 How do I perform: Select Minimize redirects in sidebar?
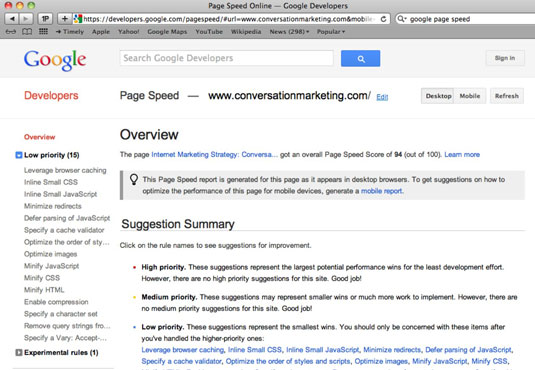(53, 206)
